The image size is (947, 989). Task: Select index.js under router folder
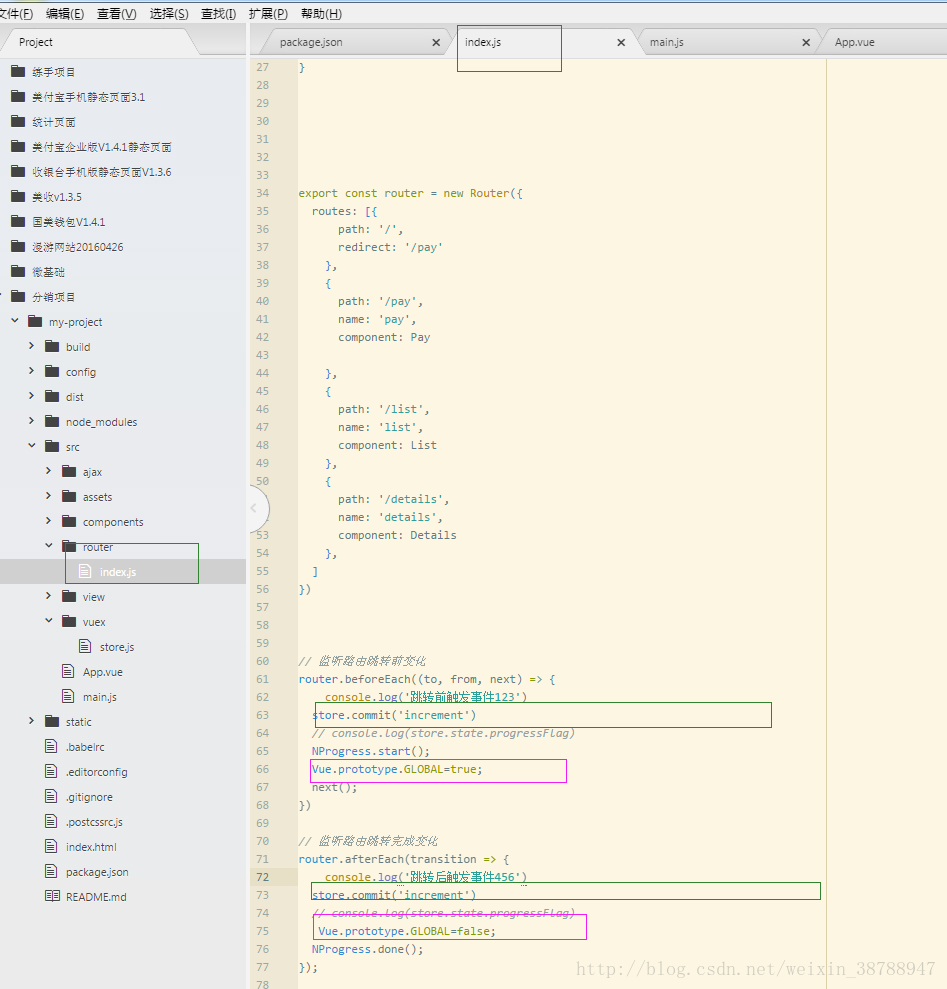coord(123,571)
